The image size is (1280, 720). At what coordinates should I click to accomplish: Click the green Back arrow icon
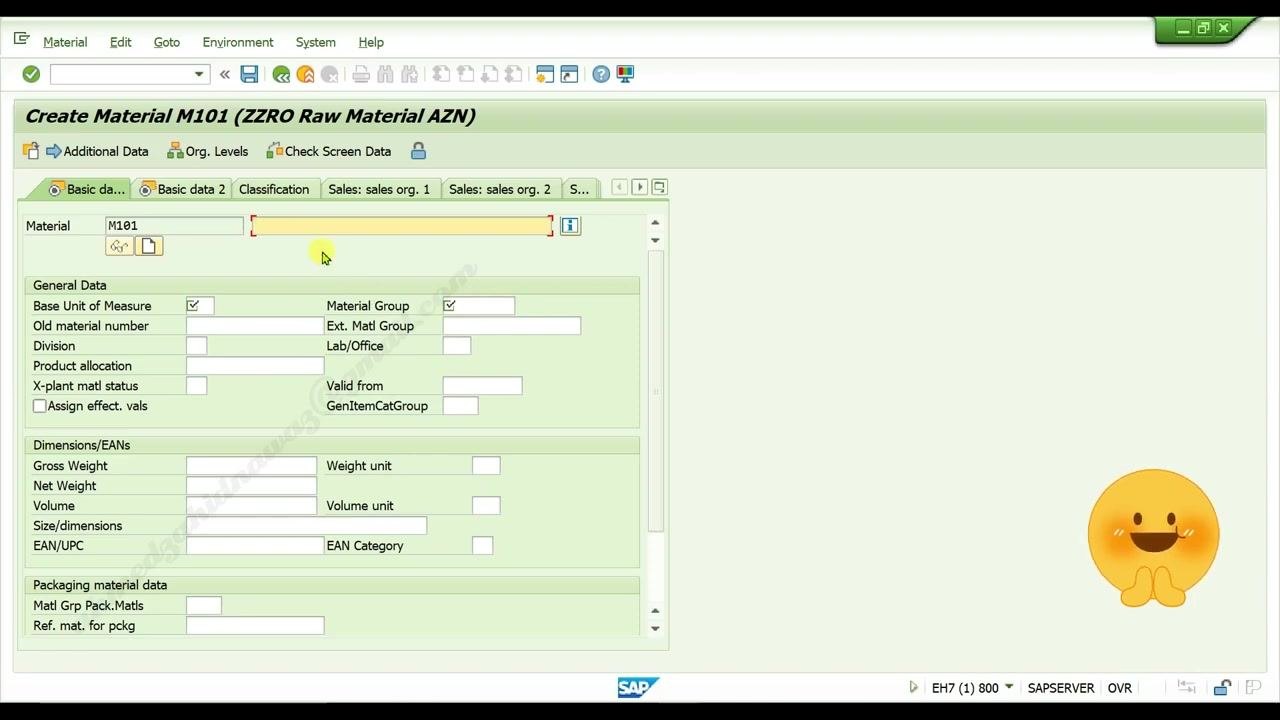pyautogui.click(x=281, y=74)
